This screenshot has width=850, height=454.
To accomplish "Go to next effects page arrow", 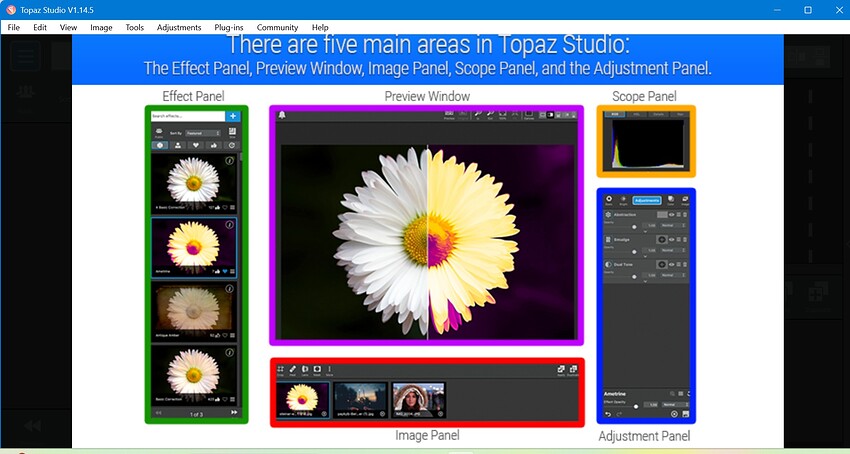I will coord(234,413).
